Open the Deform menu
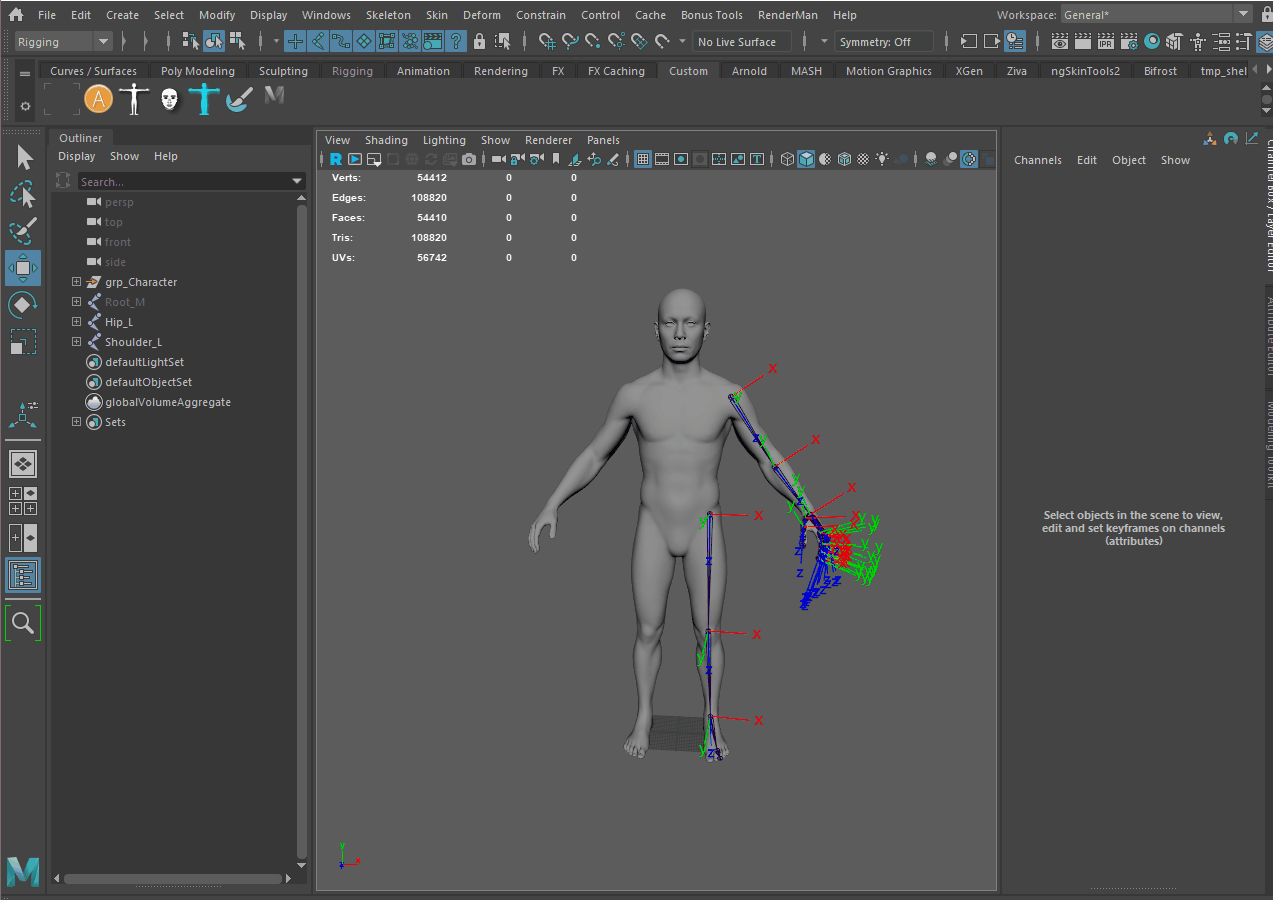The width and height of the screenshot is (1273, 900). tap(482, 15)
